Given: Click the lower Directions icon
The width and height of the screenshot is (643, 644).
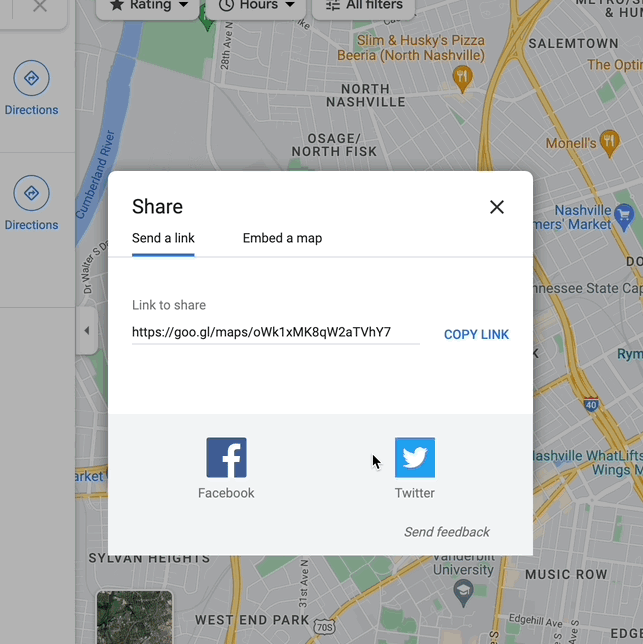Looking at the screenshot, I should 31,193.
